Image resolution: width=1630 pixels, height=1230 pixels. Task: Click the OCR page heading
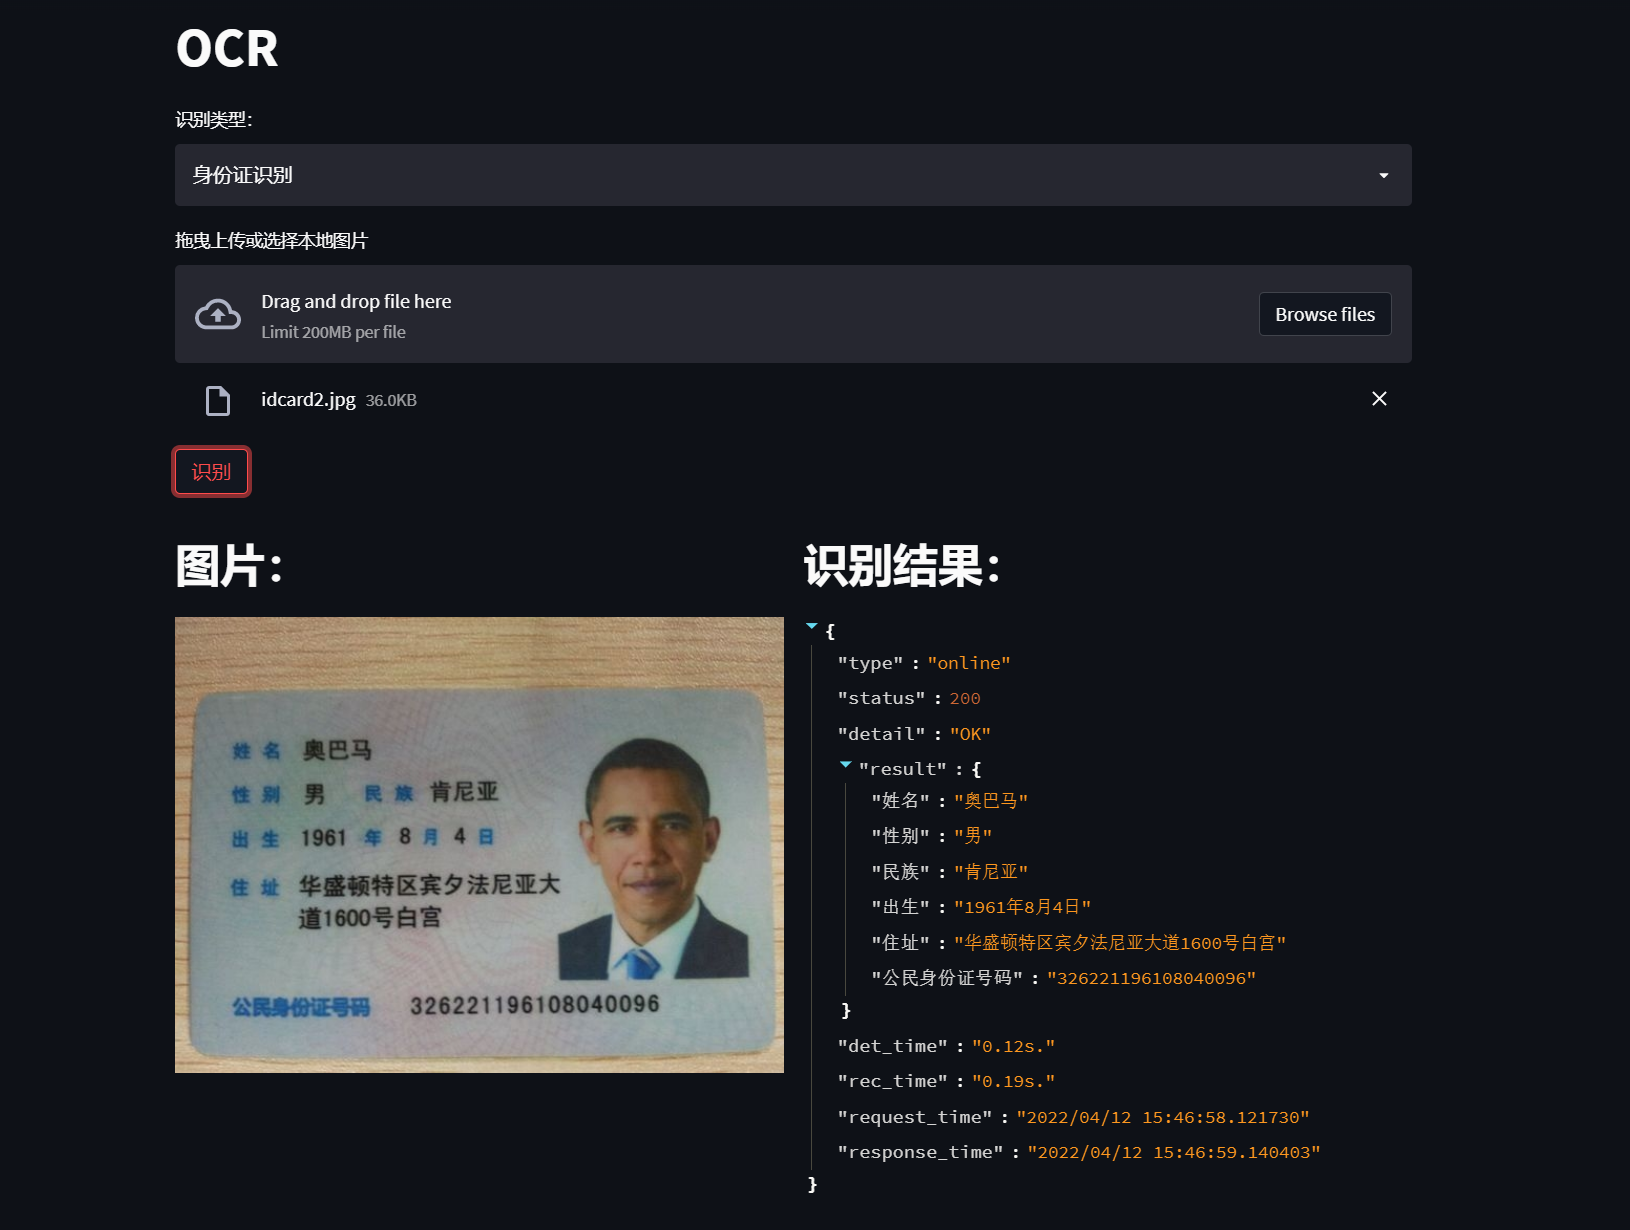click(x=226, y=48)
